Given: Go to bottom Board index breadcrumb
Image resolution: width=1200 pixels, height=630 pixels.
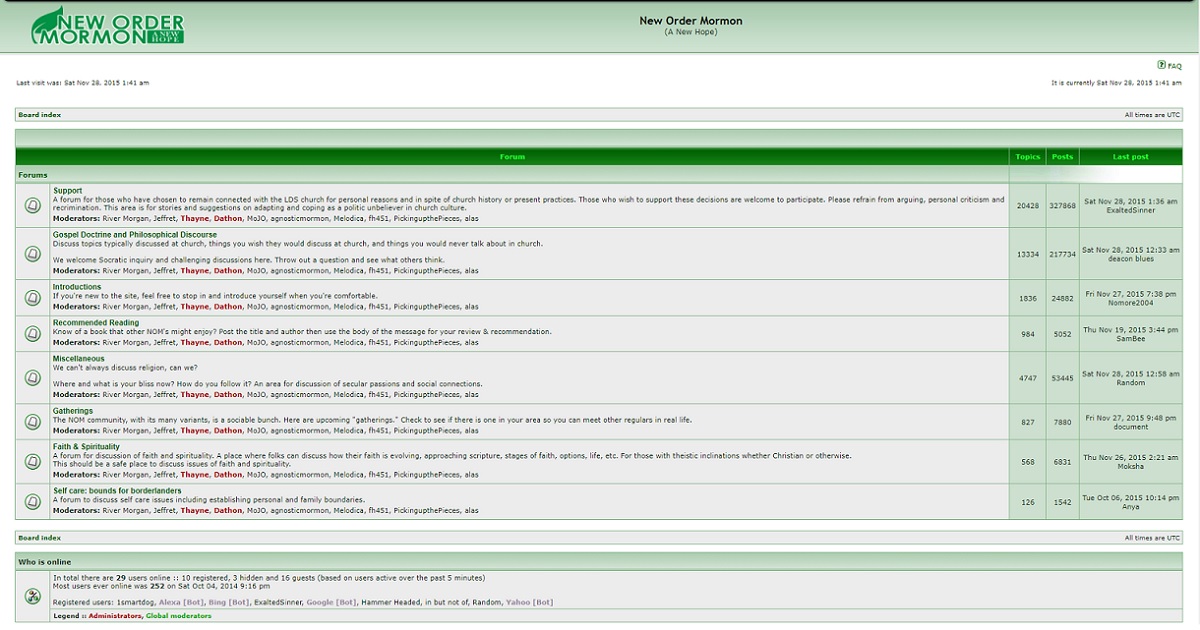Looking at the screenshot, I should (39, 538).
